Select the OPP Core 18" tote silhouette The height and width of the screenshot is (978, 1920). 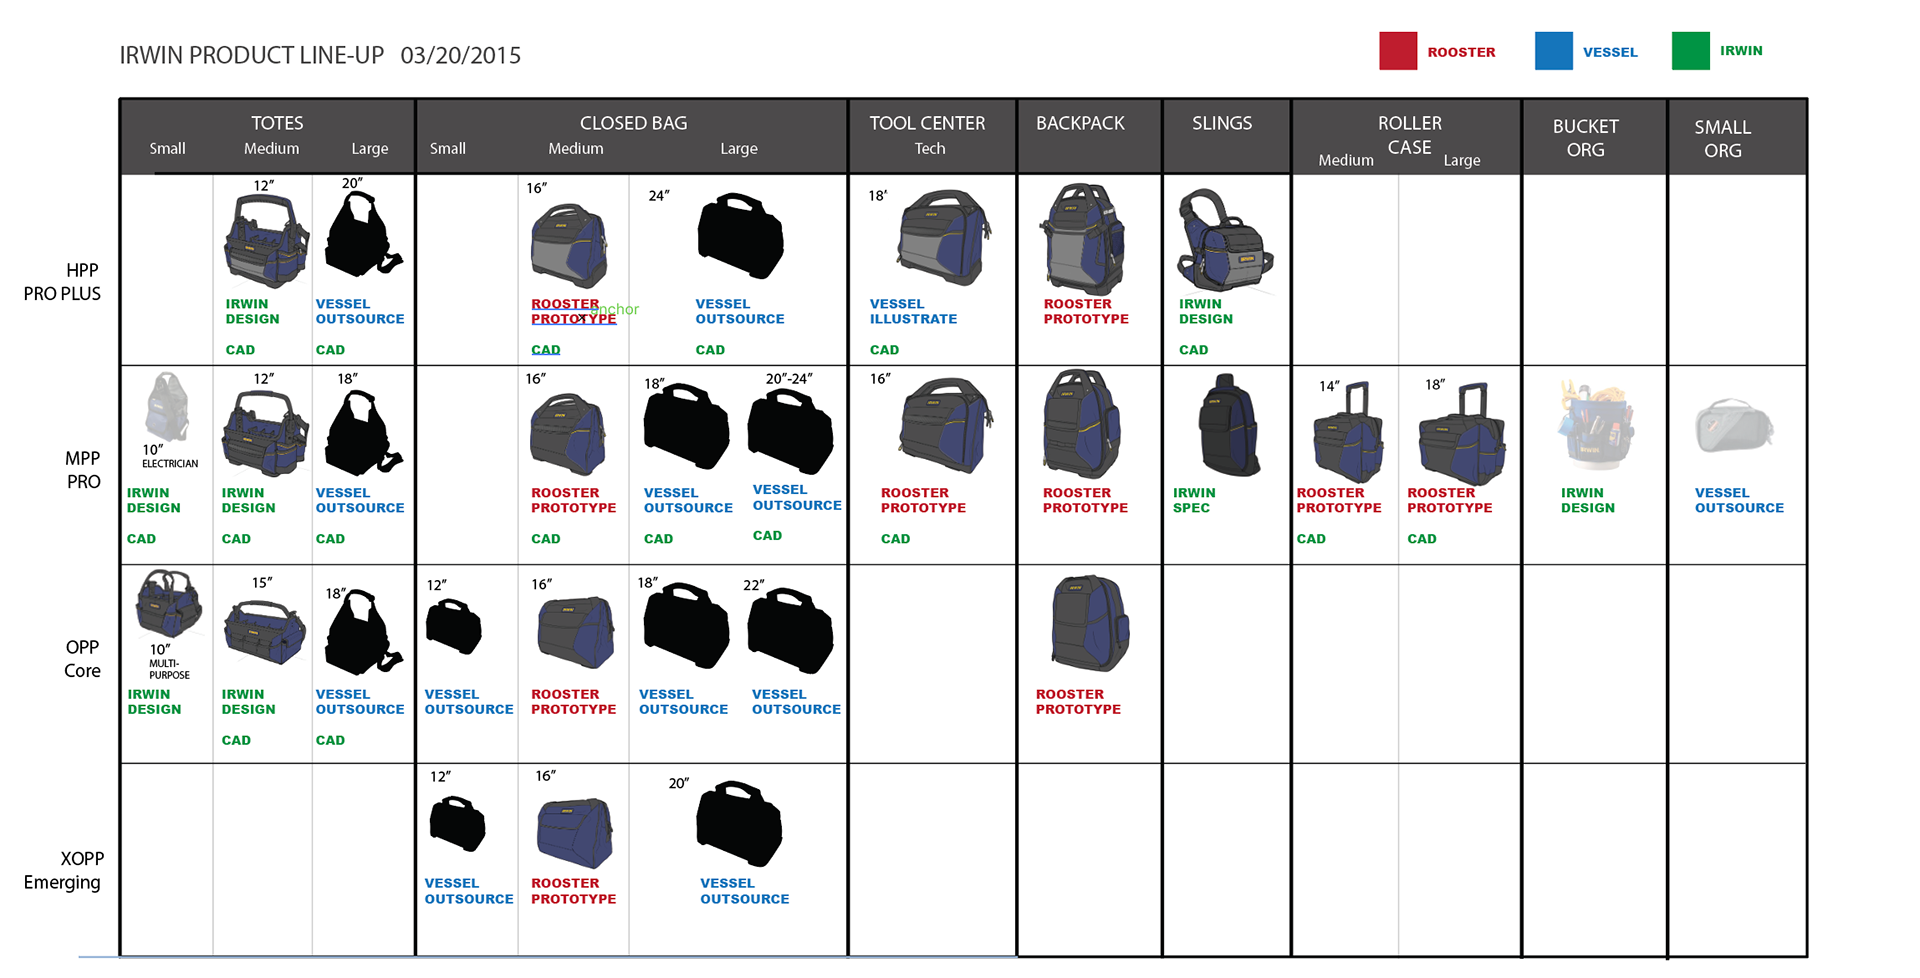(x=362, y=632)
